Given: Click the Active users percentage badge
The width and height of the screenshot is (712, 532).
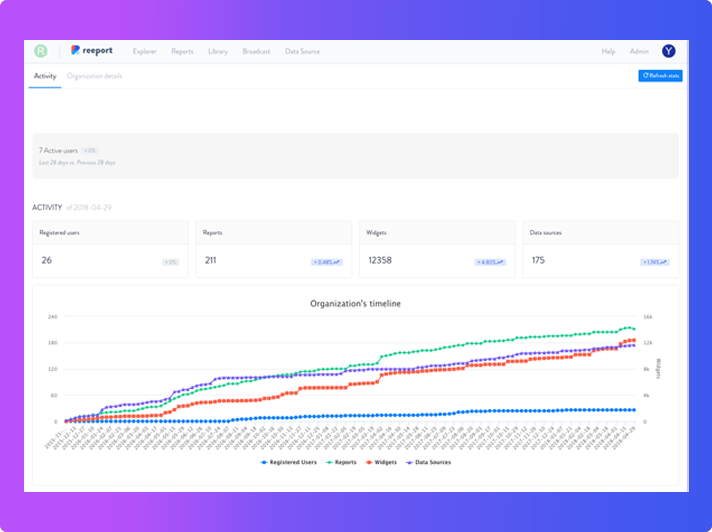Looking at the screenshot, I should 89,151.
